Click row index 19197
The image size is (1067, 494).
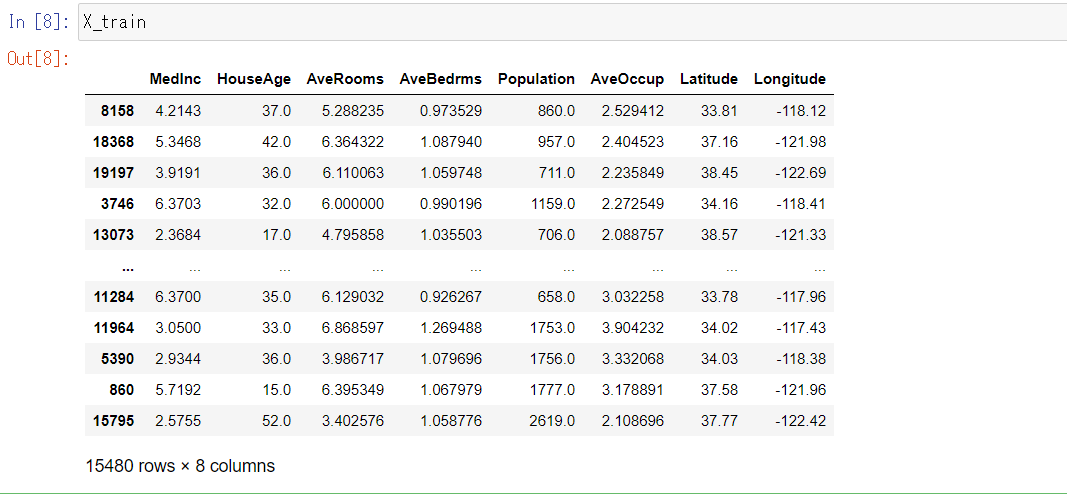tap(115, 173)
